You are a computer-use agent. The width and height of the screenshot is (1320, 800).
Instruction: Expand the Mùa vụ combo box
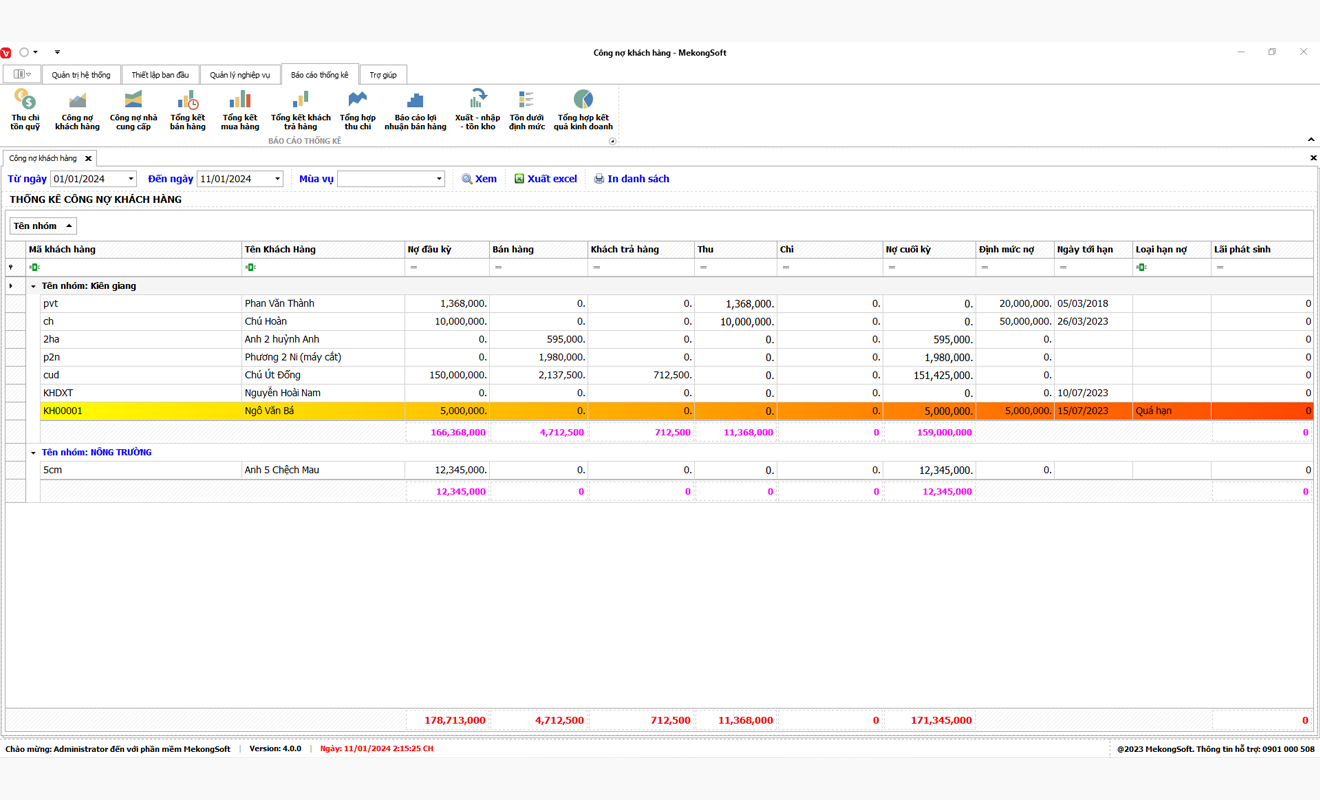click(x=438, y=179)
